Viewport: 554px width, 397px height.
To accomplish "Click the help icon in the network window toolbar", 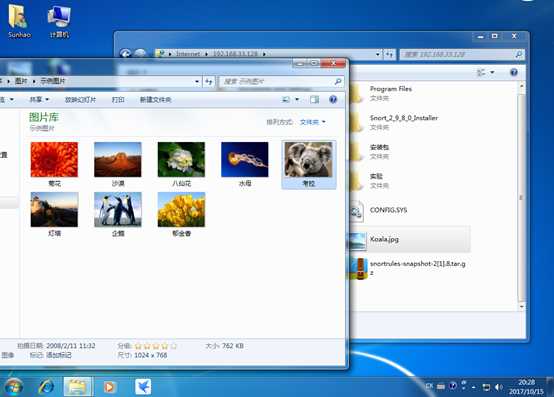I will pos(514,72).
